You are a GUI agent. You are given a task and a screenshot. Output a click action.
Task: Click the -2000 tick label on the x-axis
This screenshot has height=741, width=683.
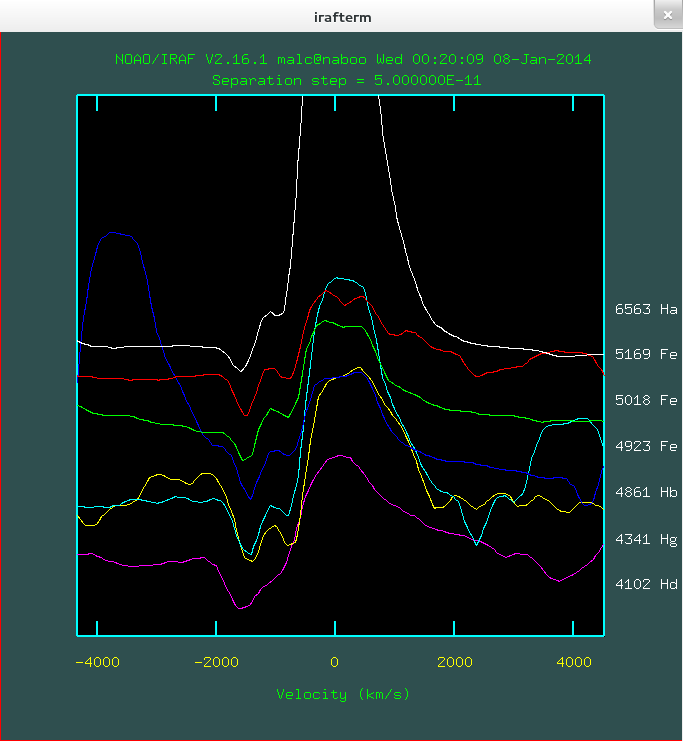(213, 661)
